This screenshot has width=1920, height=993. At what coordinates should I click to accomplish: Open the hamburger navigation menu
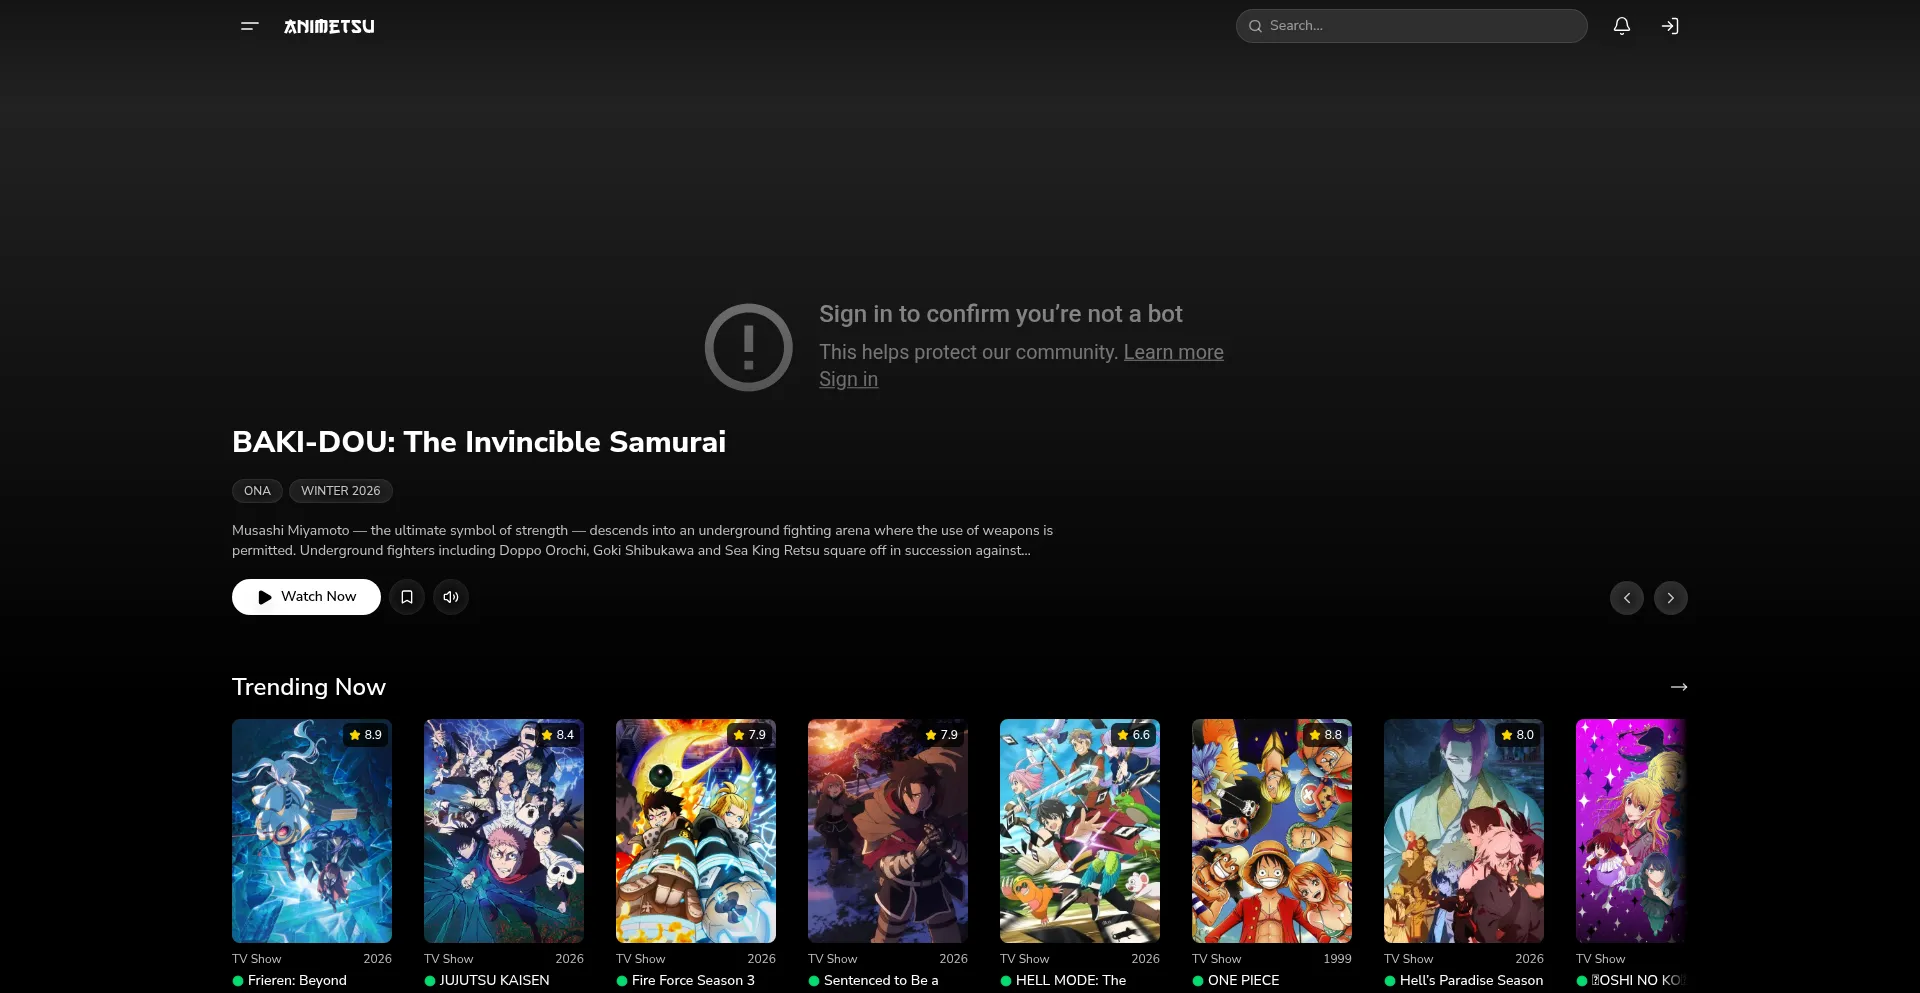tap(250, 26)
